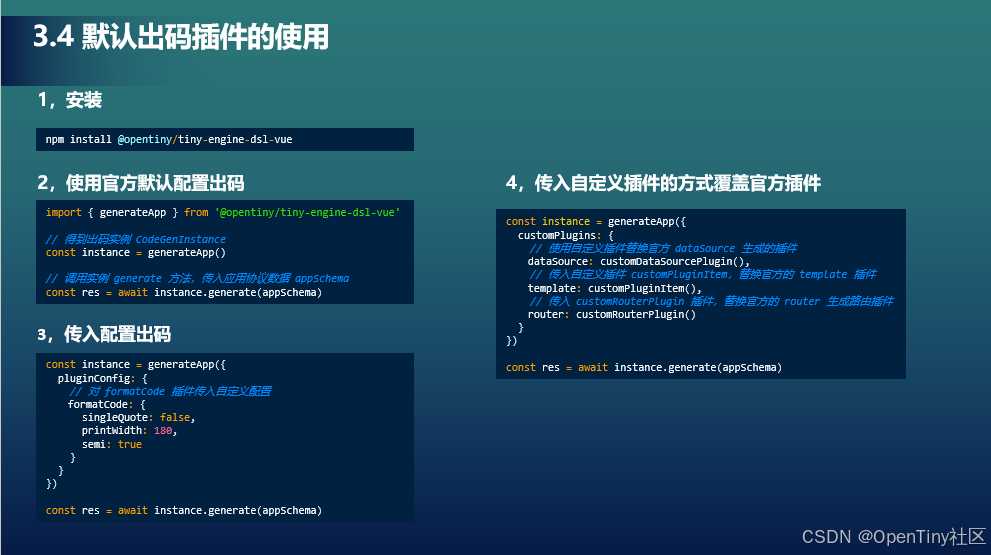Click the formatCode comment line

click(x=170, y=391)
